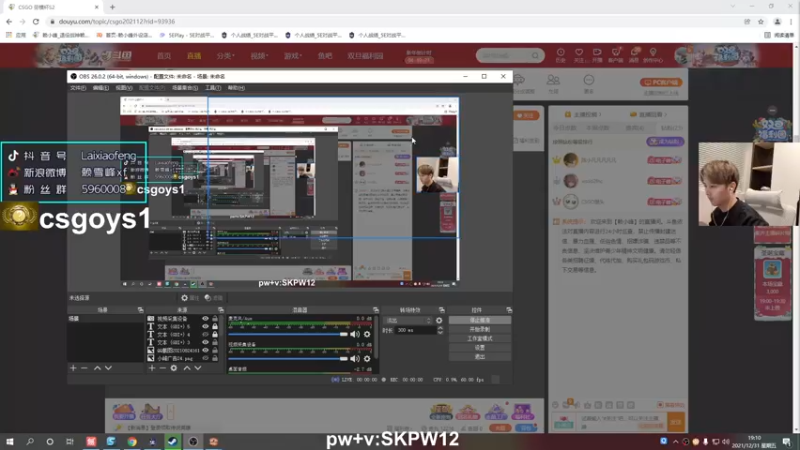Viewport: 800px width, 450px height.
Task: Move scene down in Scenes toolbar
Action: click(x=108, y=368)
